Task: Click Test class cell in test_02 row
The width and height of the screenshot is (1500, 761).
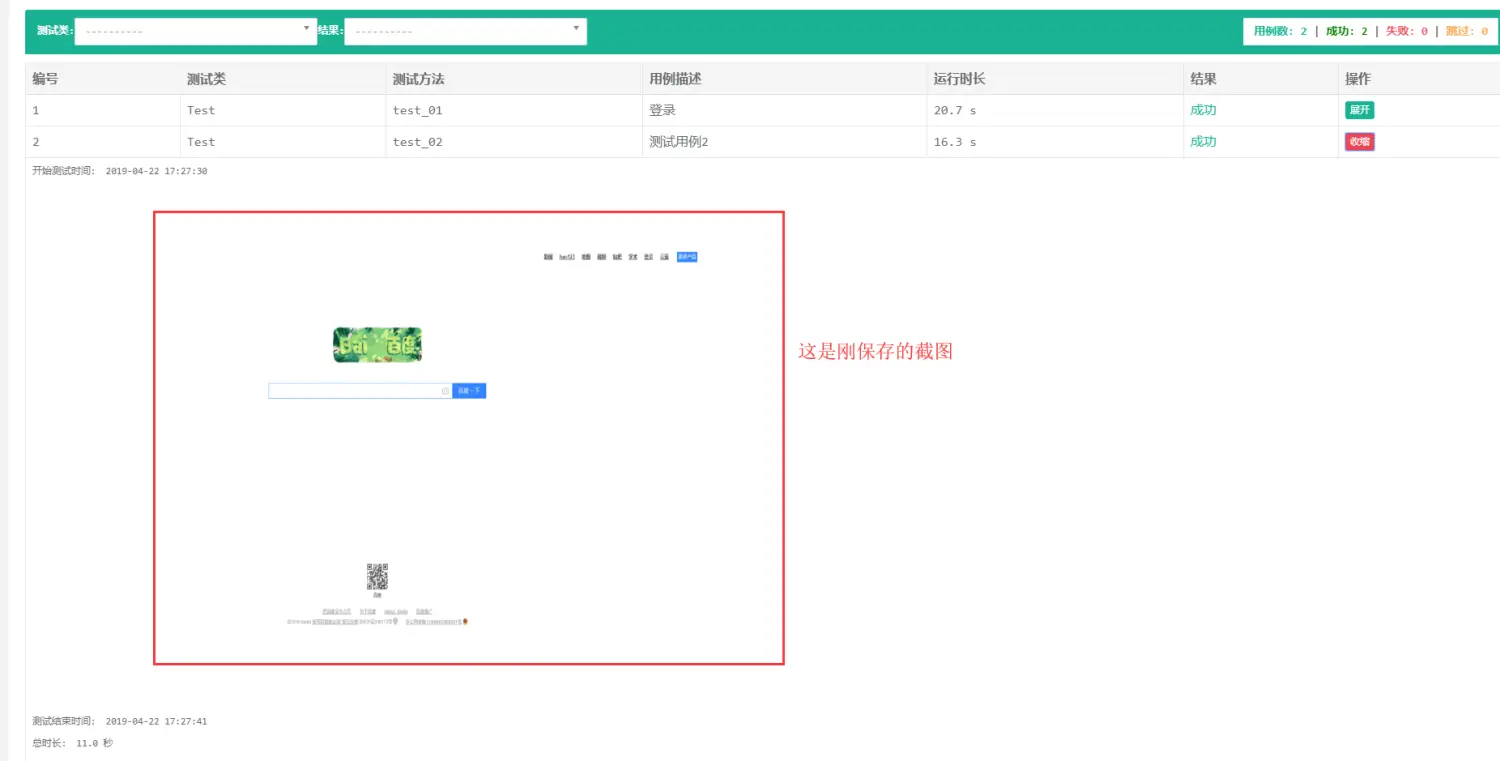Action: tap(283, 142)
